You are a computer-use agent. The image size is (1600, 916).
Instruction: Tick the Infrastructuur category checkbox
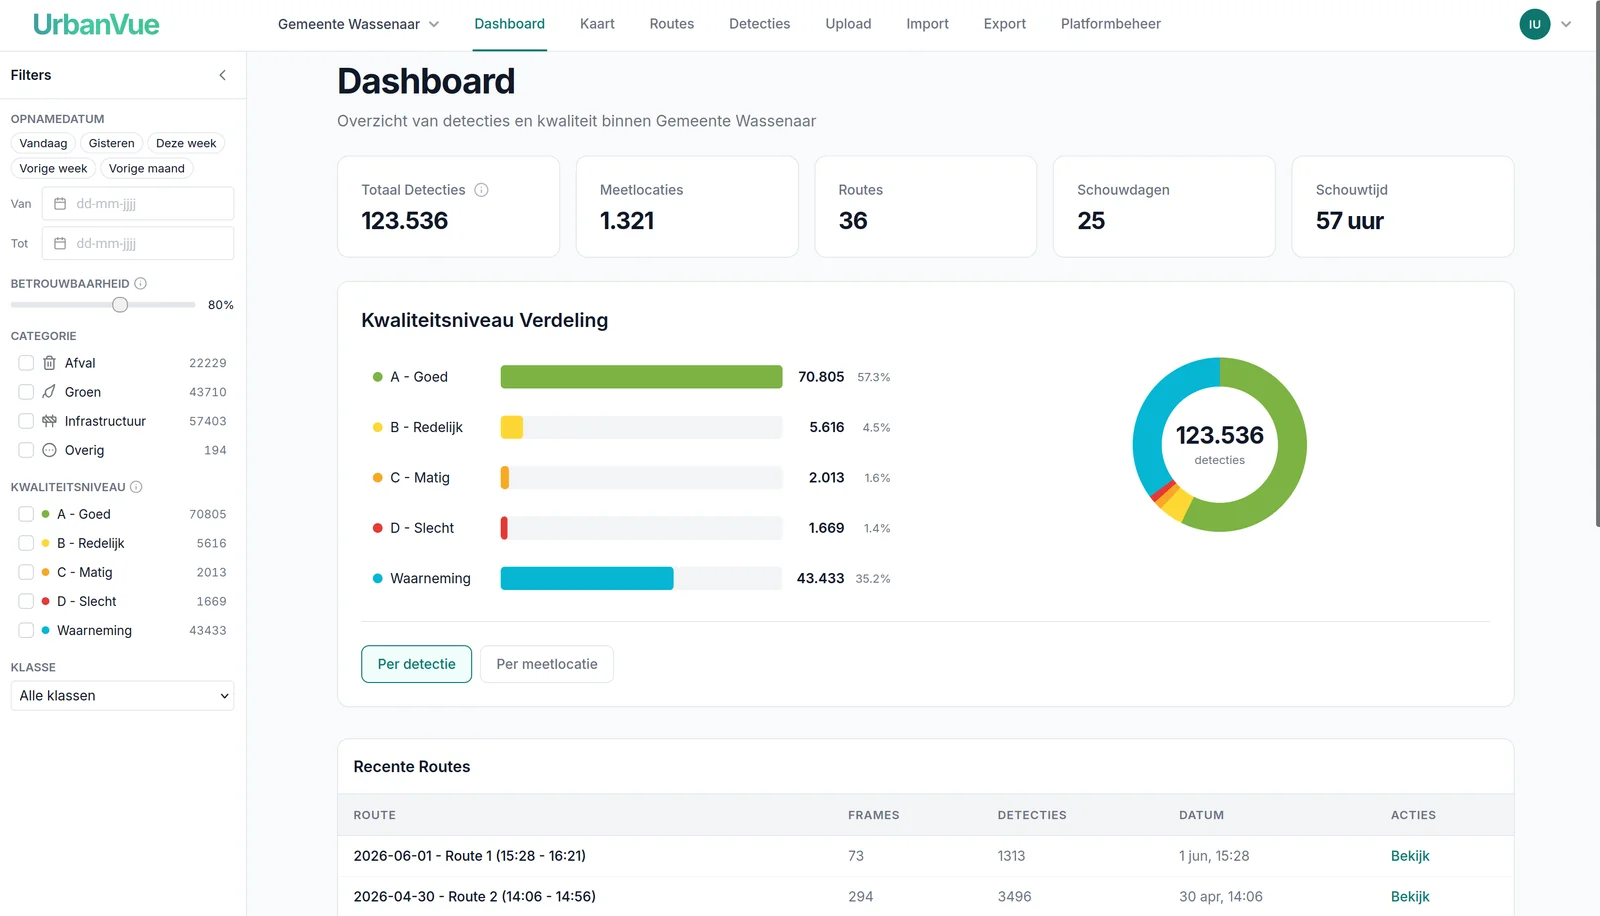pyautogui.click(x=26, y=421)
